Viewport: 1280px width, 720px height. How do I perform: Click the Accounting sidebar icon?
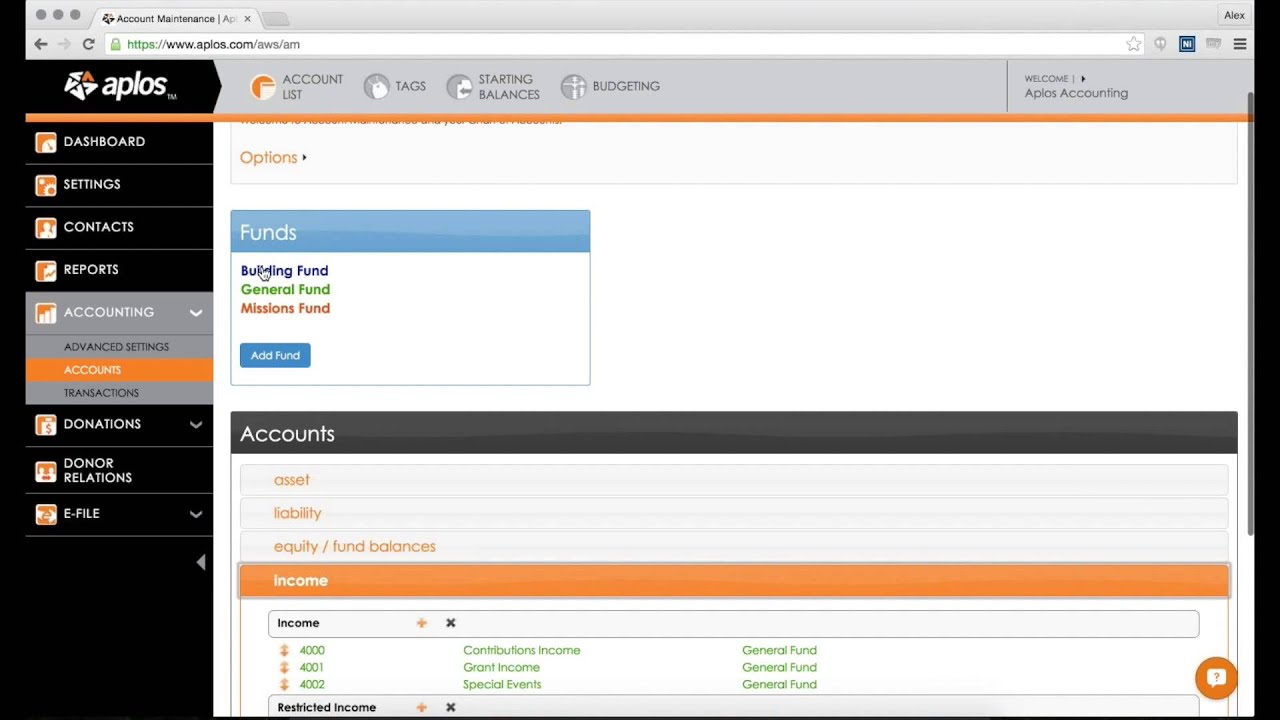coord(46,313)
